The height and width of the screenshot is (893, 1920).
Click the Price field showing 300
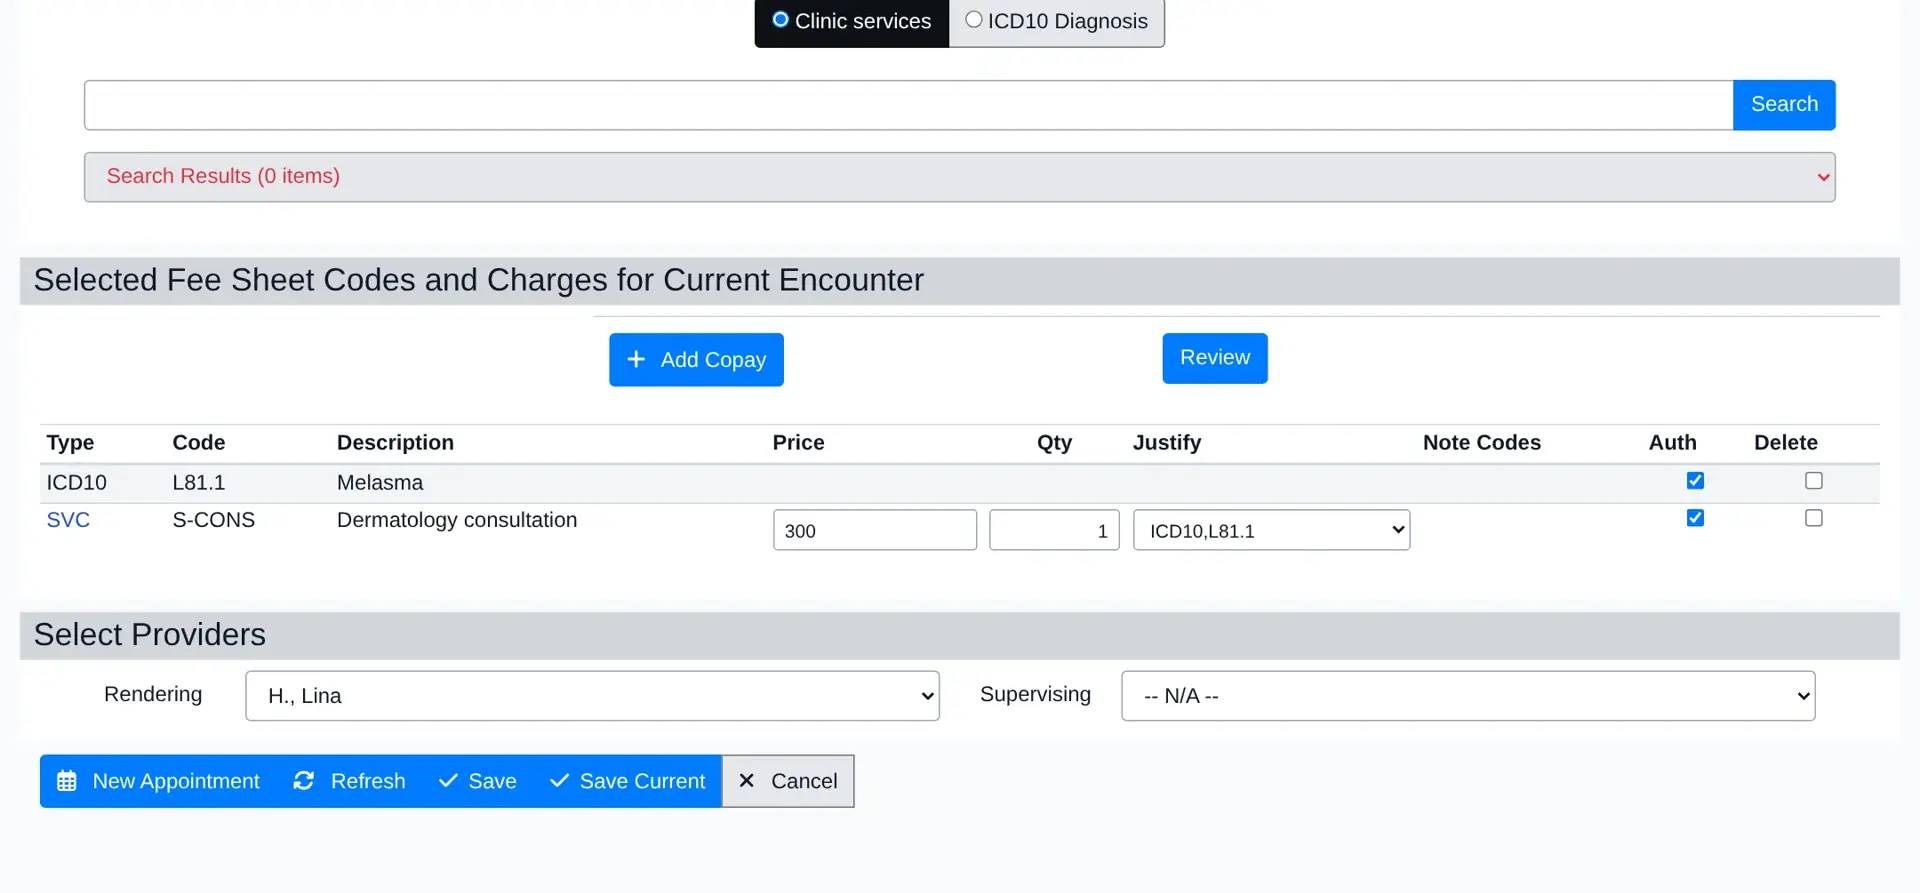point(875,530)
